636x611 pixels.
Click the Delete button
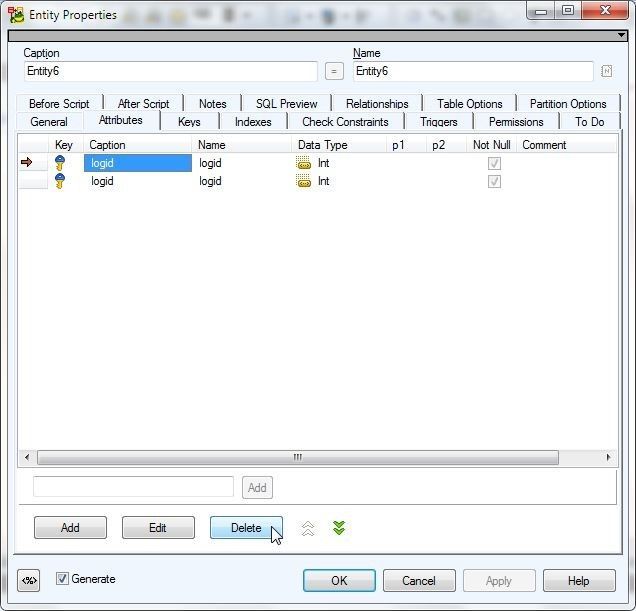point(246,527)
